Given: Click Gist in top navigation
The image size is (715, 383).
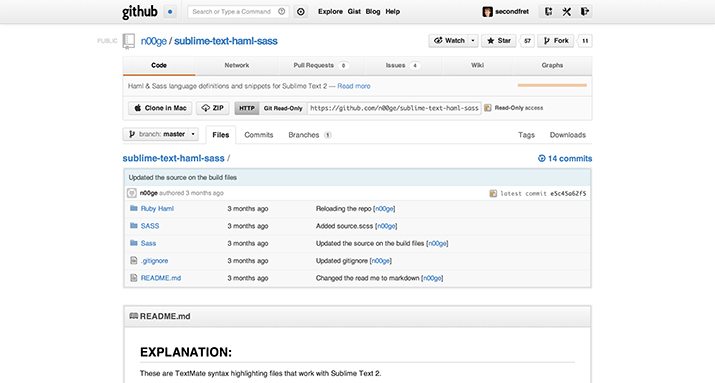Looking at the screenshot, I should pyautogui.click(x=354, y=12).
